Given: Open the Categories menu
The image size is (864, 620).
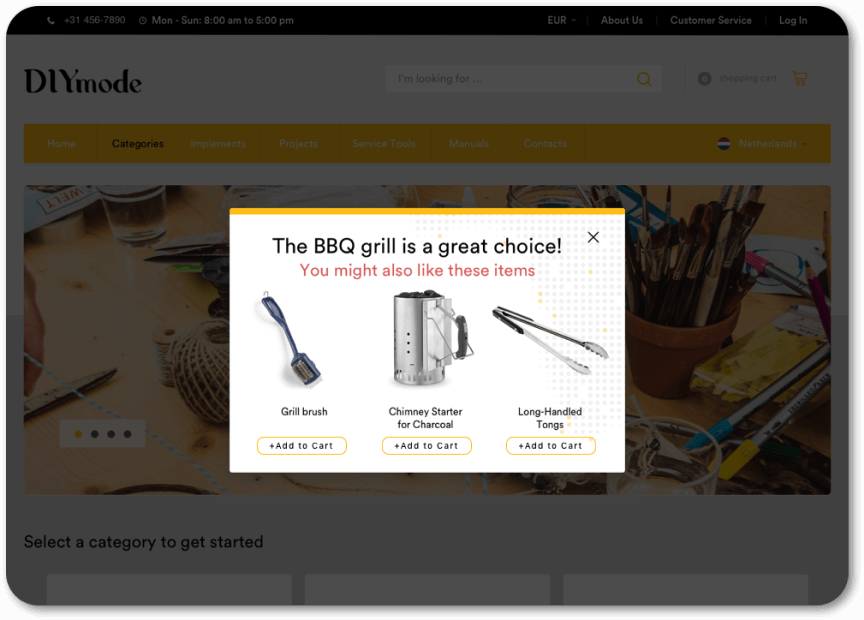Looking at the screenshot, I should tap(138, 144).
